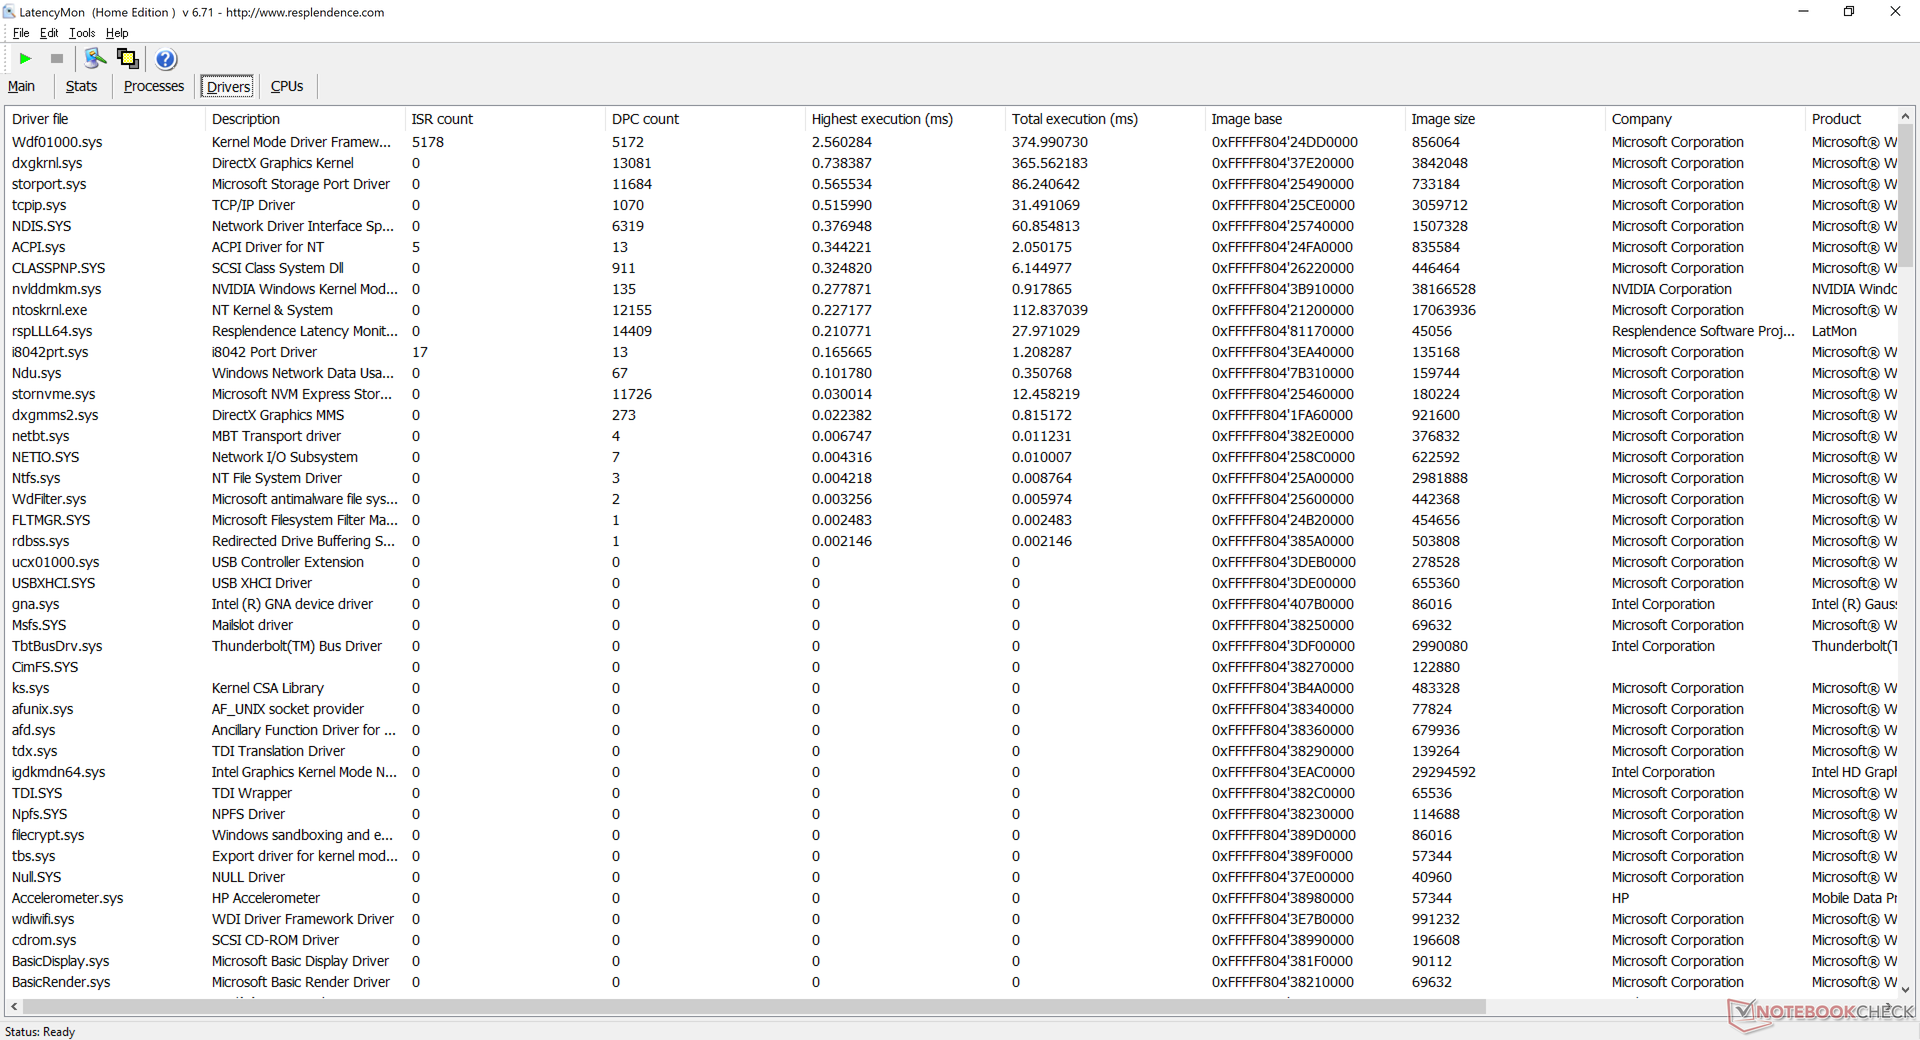Select the CLASSPNP.SYS driver row
Screen dimensions: 1920x1040
click(950, 268)
